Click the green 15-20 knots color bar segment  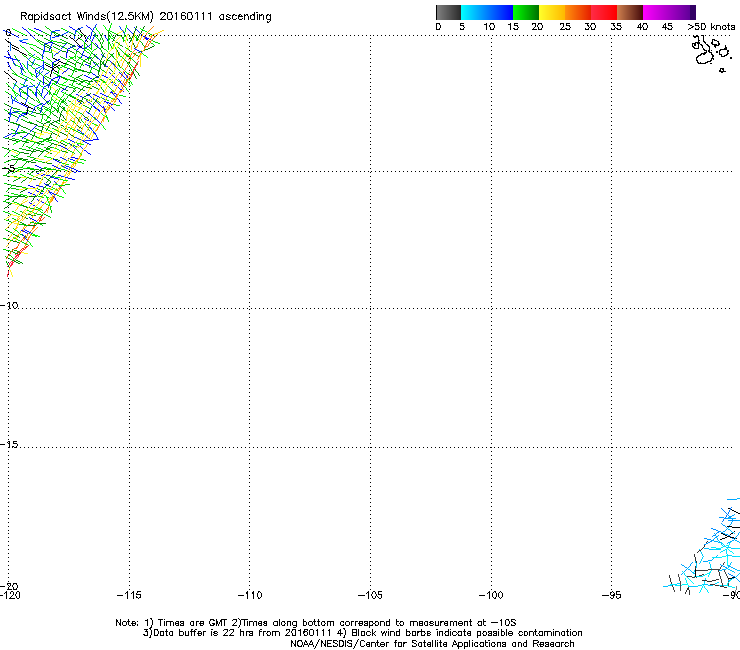[526, 12]
